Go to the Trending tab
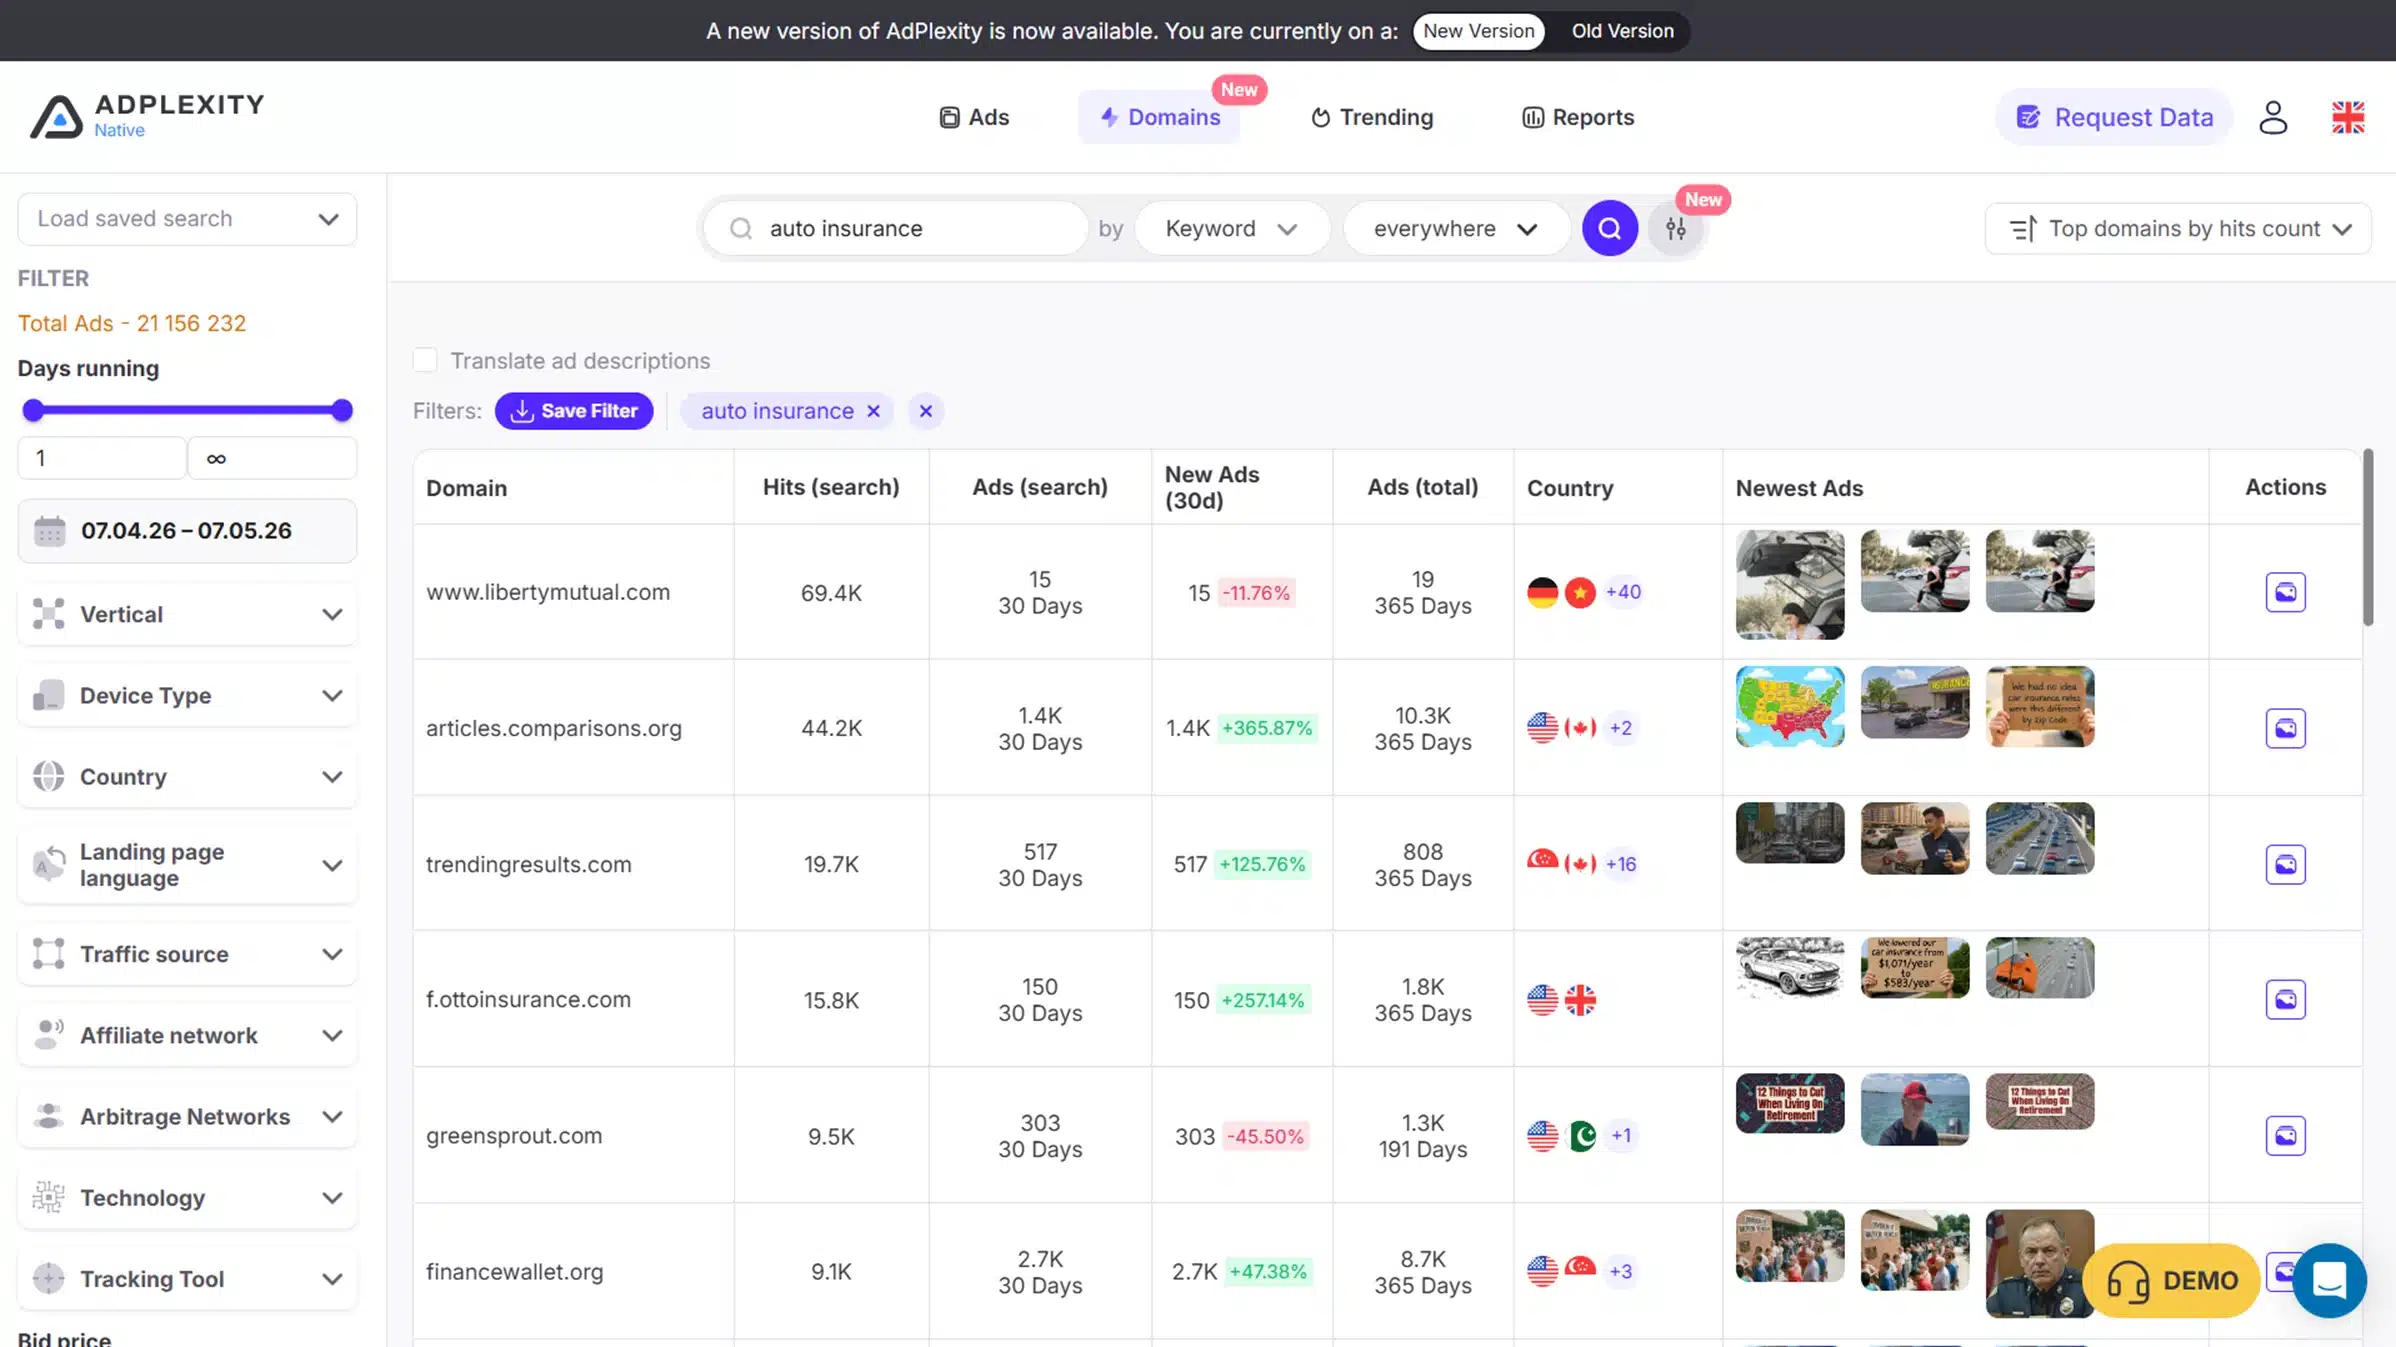The image size is (2396, 1347). click(1372, 117)
